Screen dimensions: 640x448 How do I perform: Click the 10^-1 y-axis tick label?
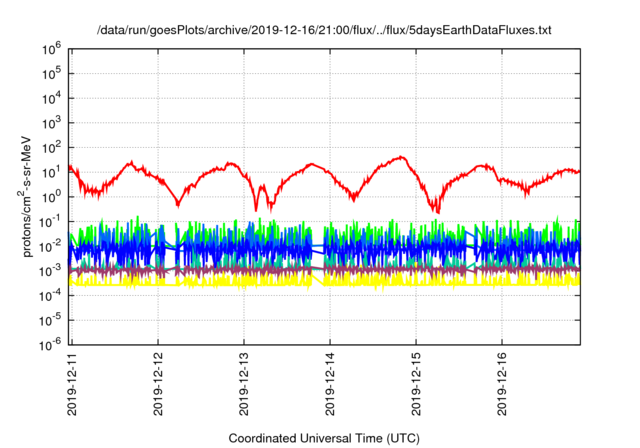coord(50,222)
